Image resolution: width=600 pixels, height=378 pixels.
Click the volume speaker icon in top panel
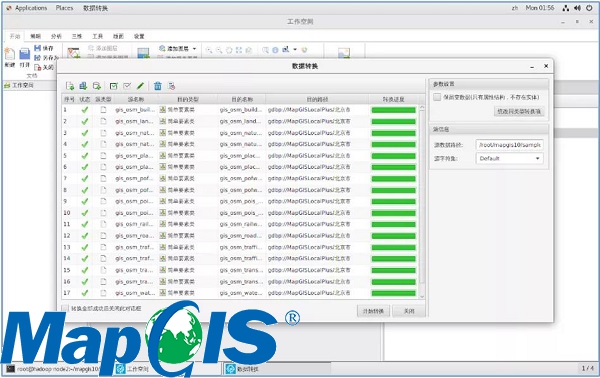tap(577, 8)
